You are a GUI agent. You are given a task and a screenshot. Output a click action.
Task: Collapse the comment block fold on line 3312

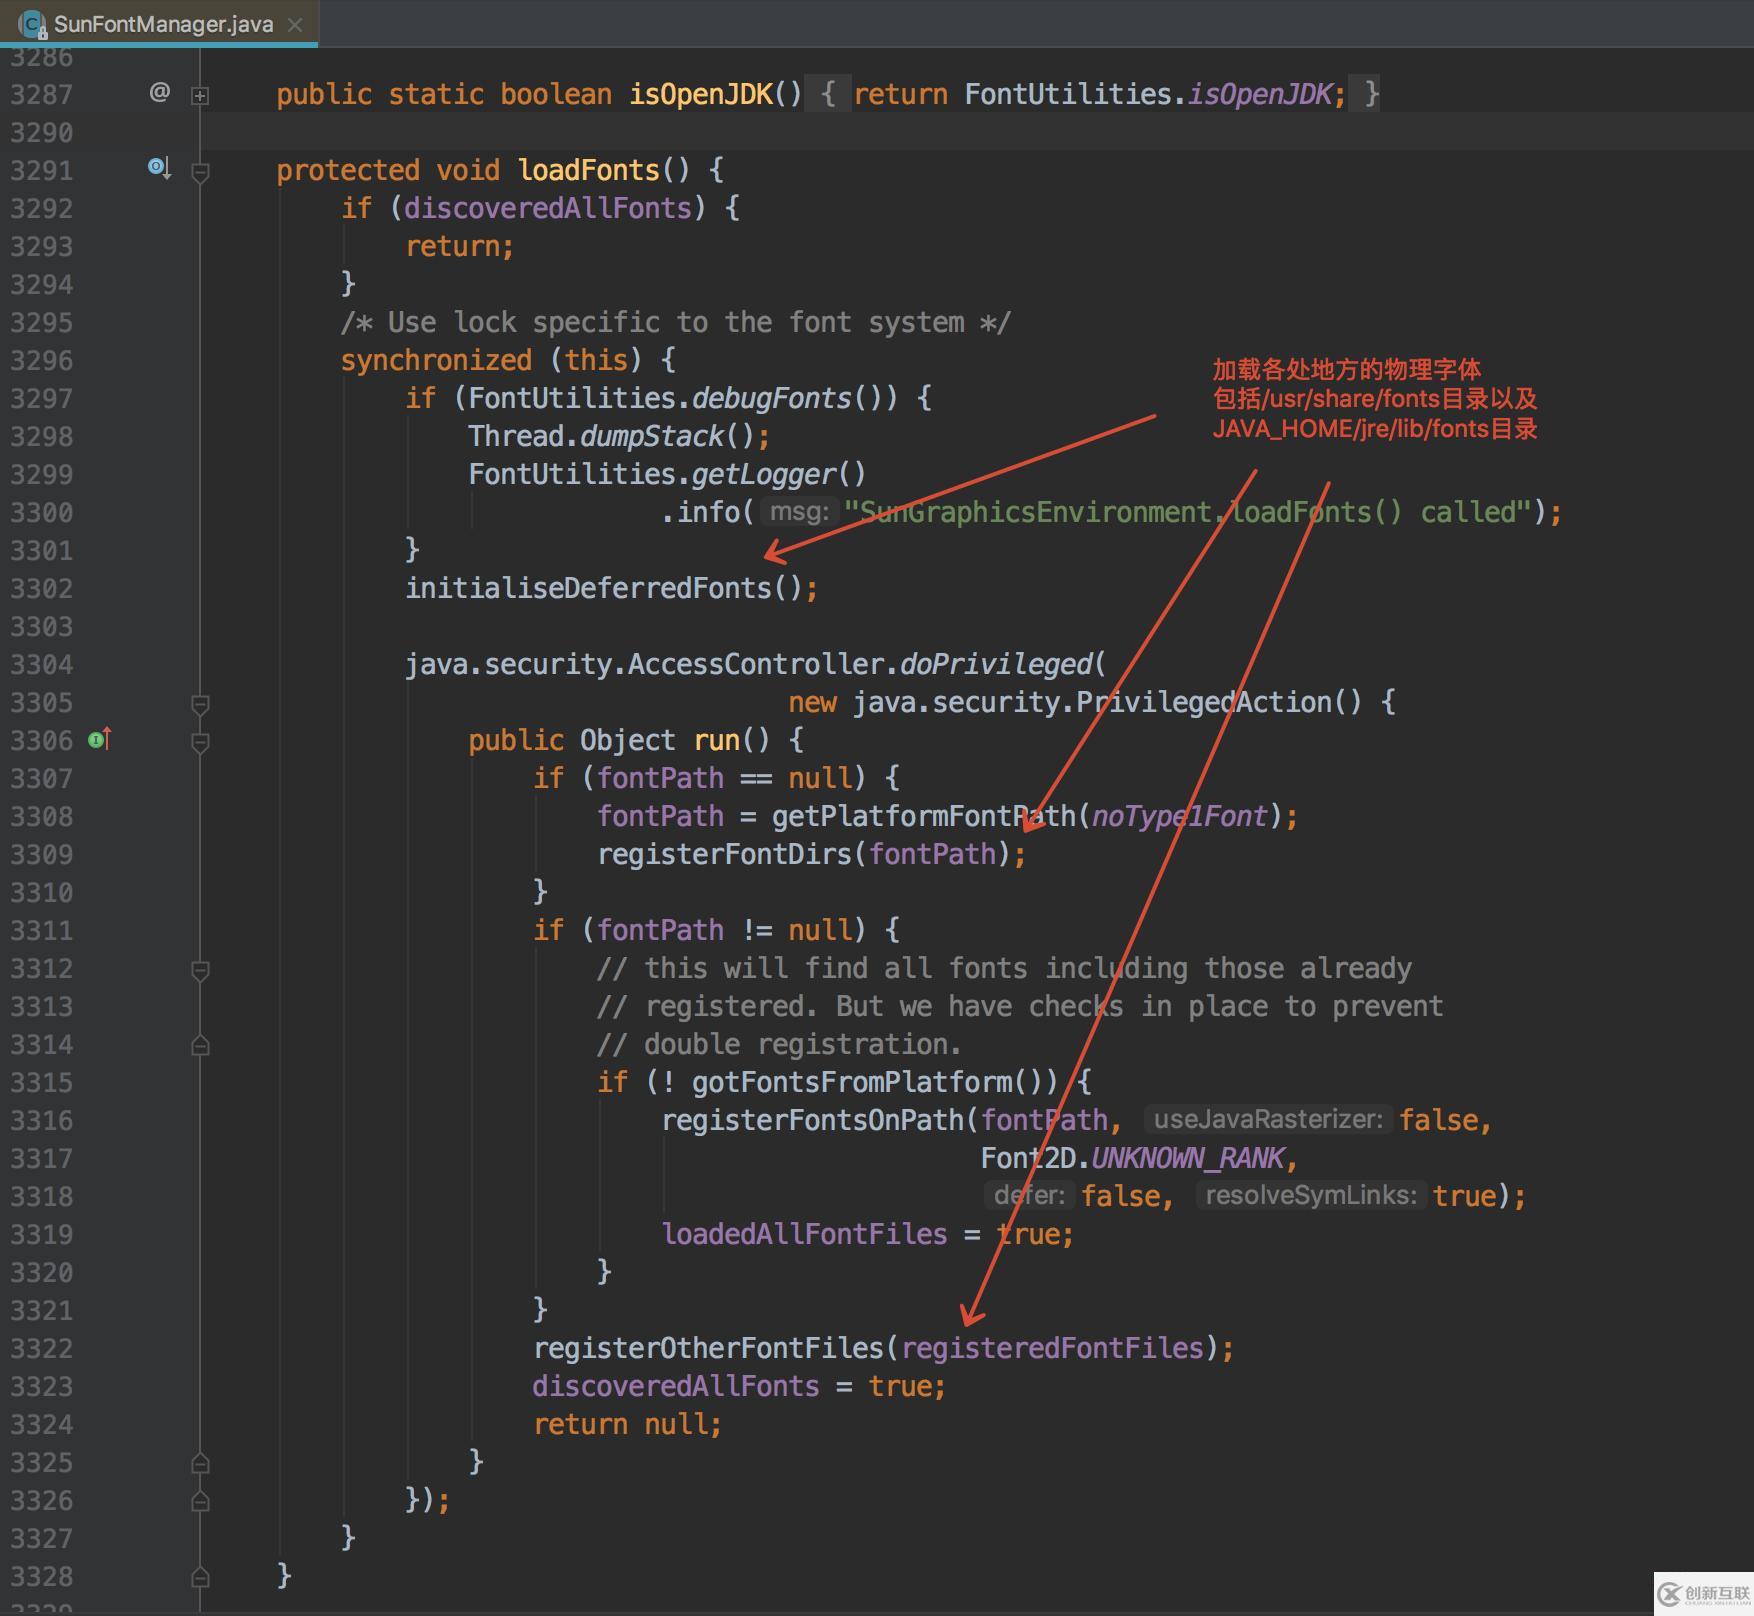(200, 970)
